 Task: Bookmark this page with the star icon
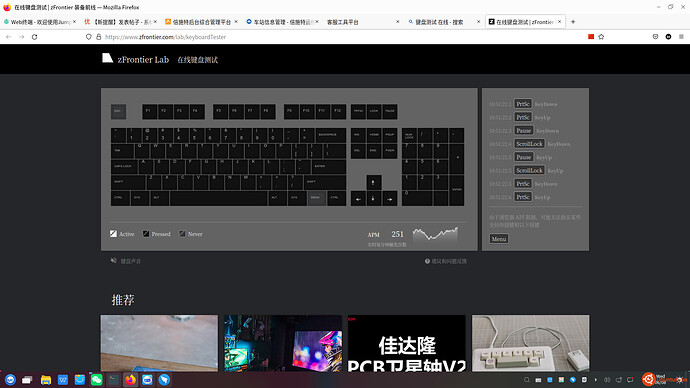coord(601,37)
